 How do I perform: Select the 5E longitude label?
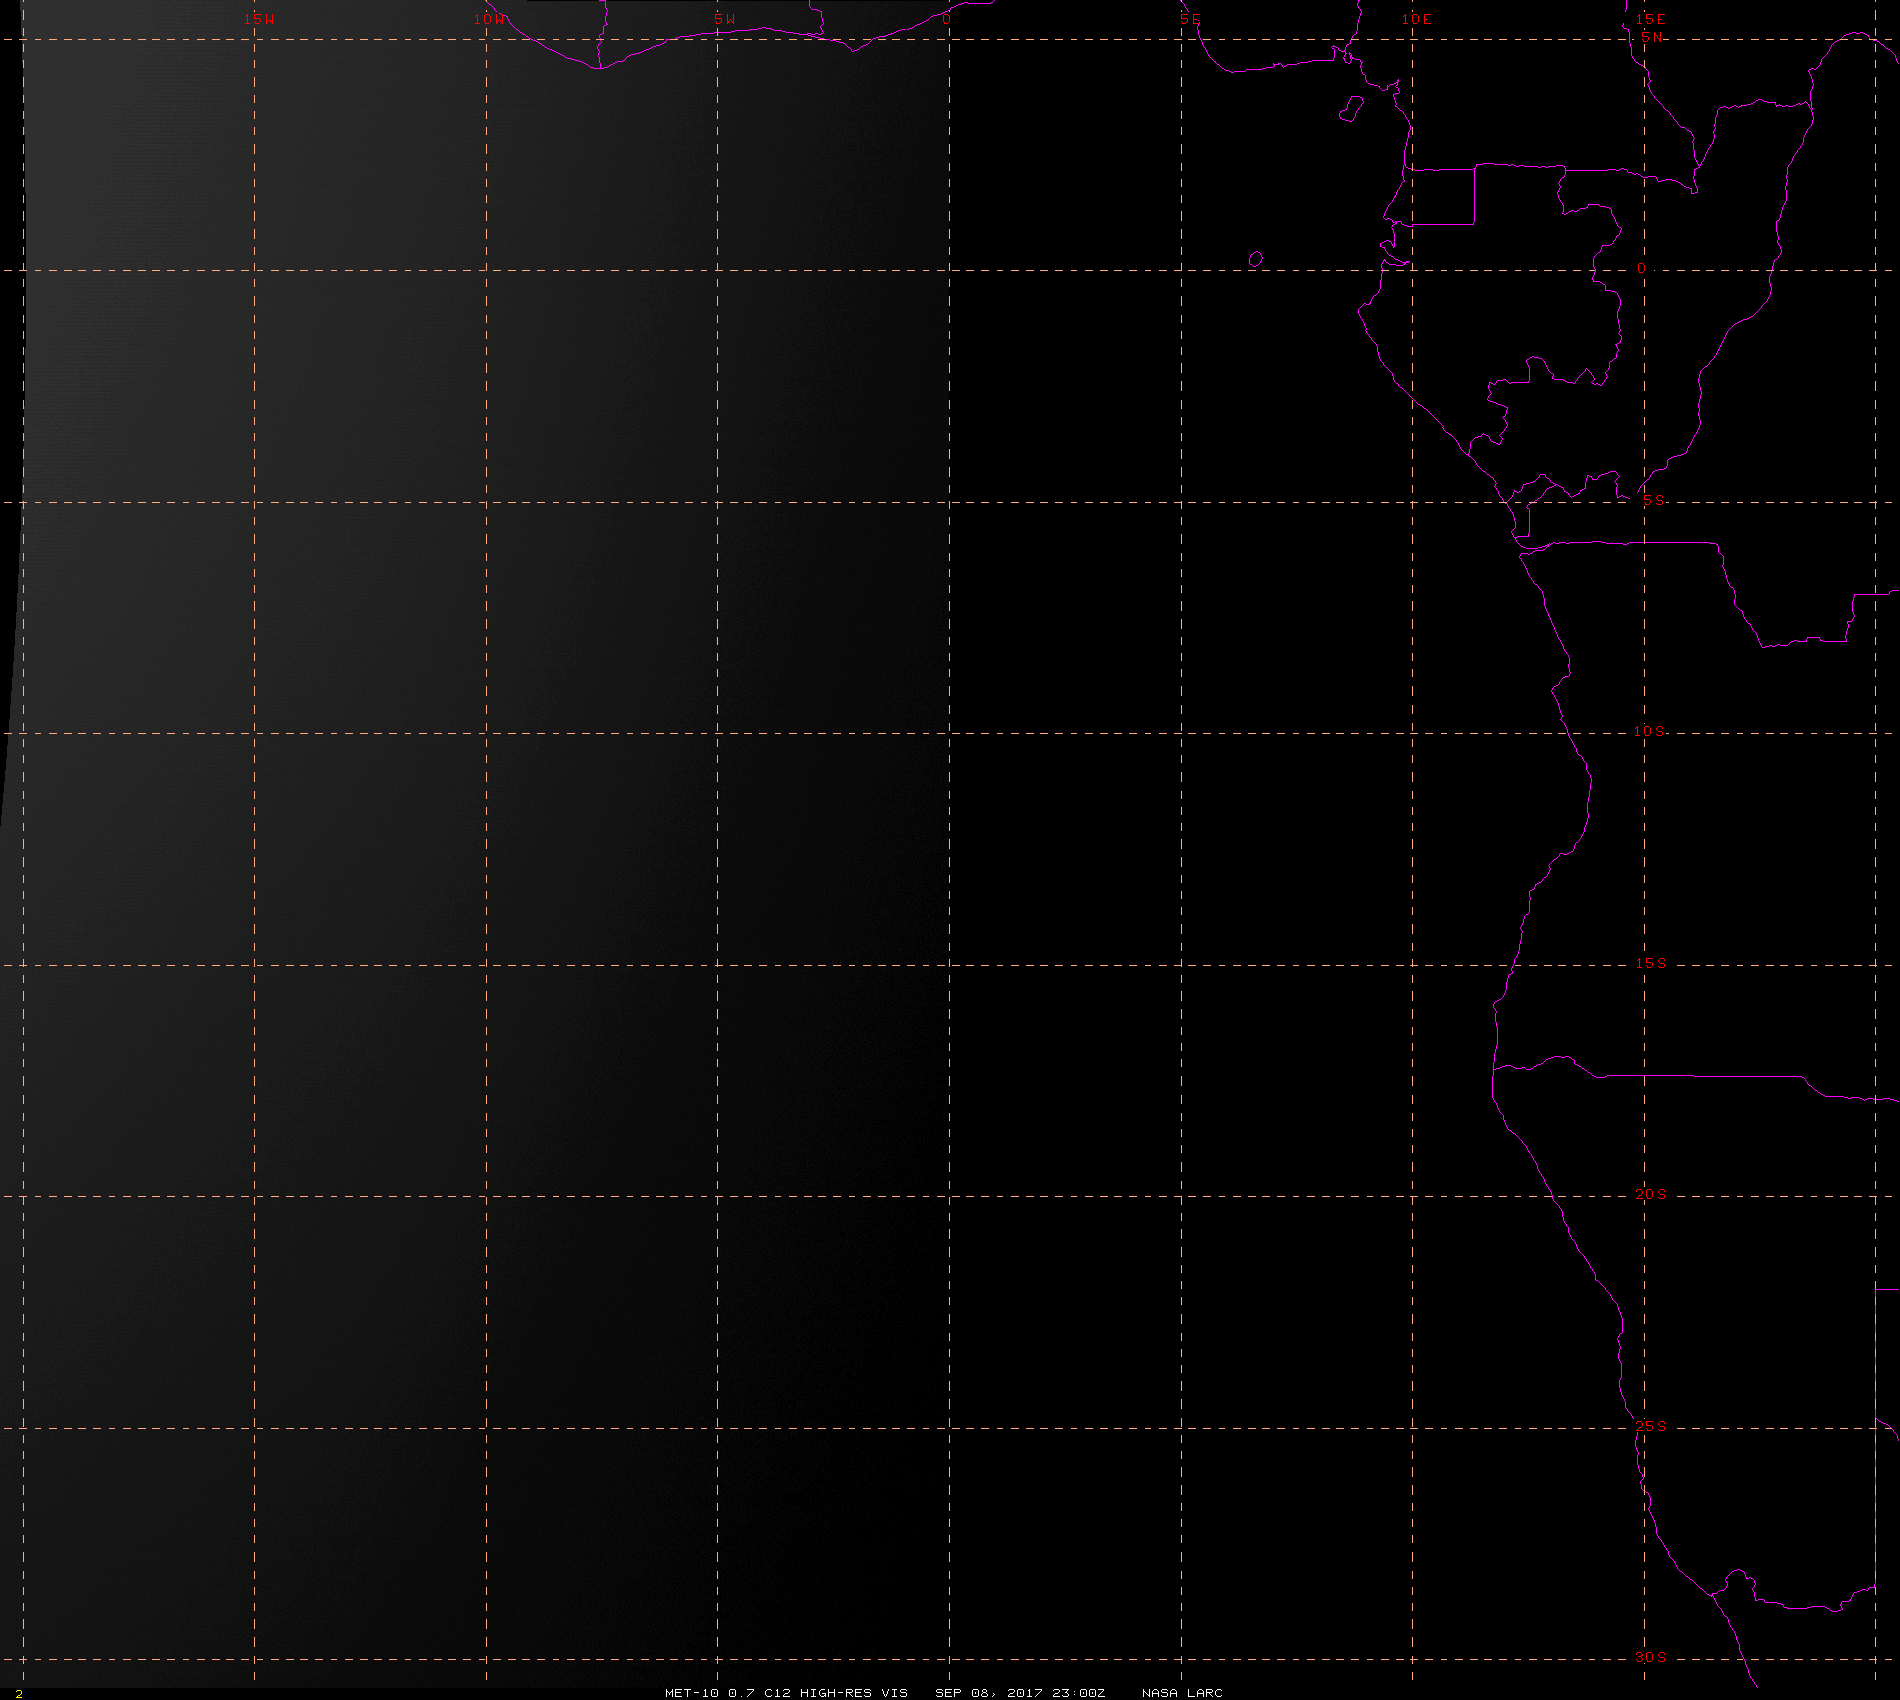coord(1190,19)
